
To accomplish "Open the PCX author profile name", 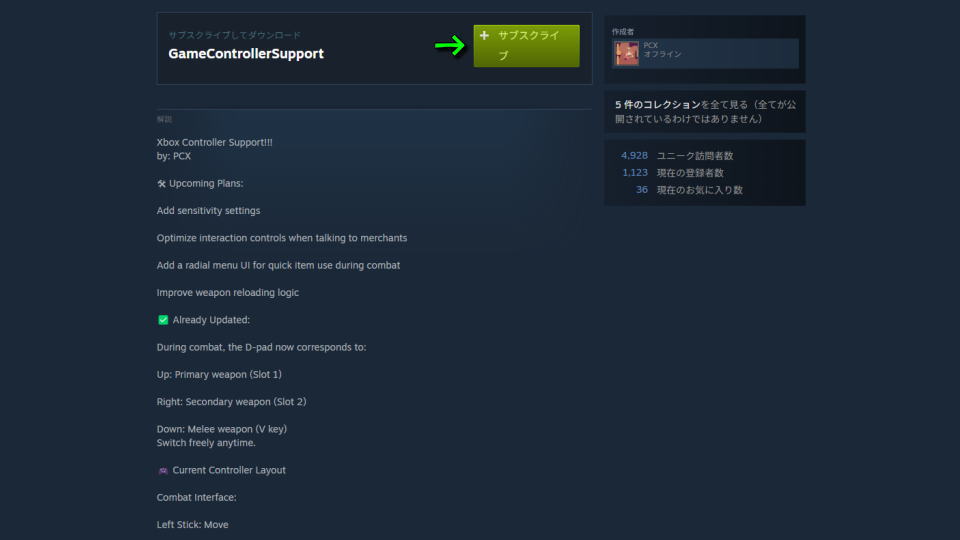I will pos(650,45).
